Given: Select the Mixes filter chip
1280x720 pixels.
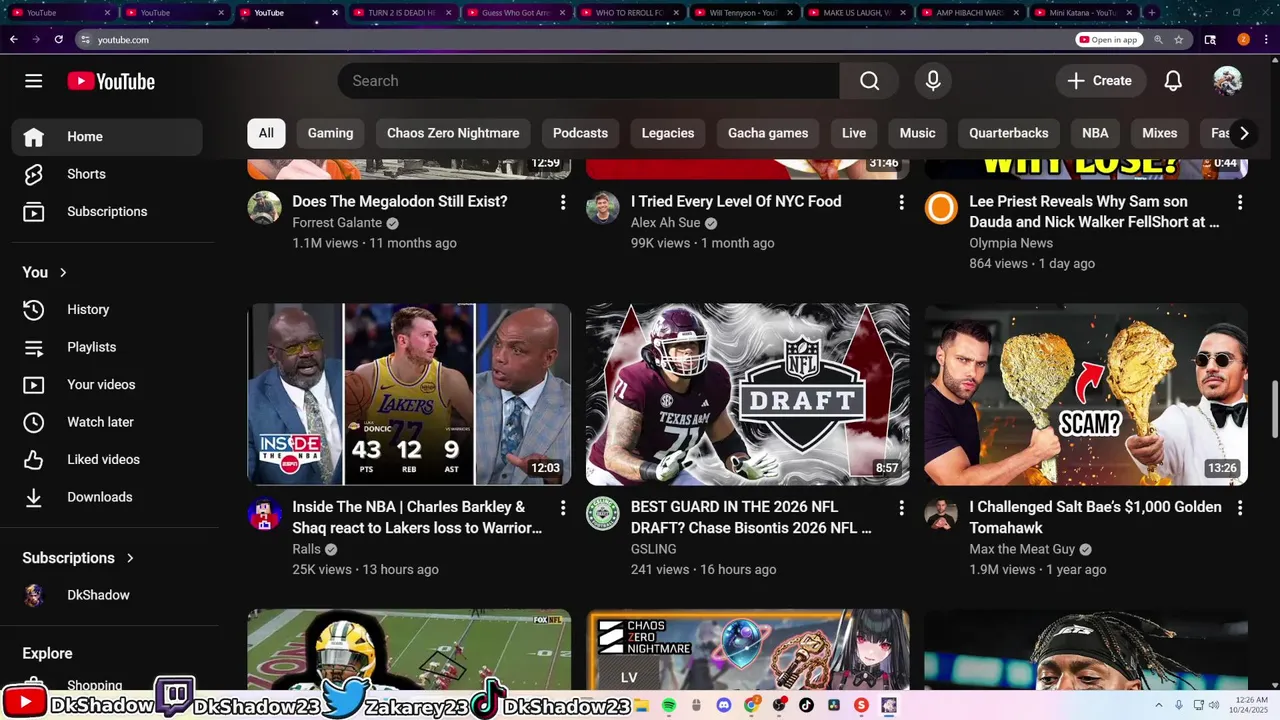Looking at the screenshot, I should (1160, 133).
